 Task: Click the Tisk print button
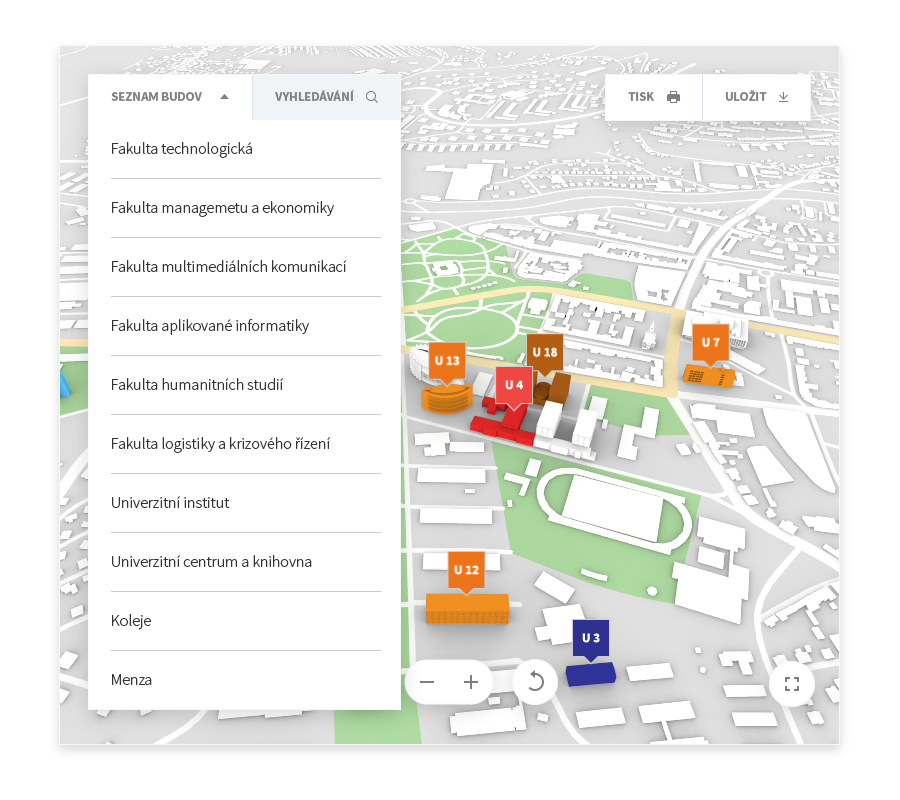coord(653,97)
